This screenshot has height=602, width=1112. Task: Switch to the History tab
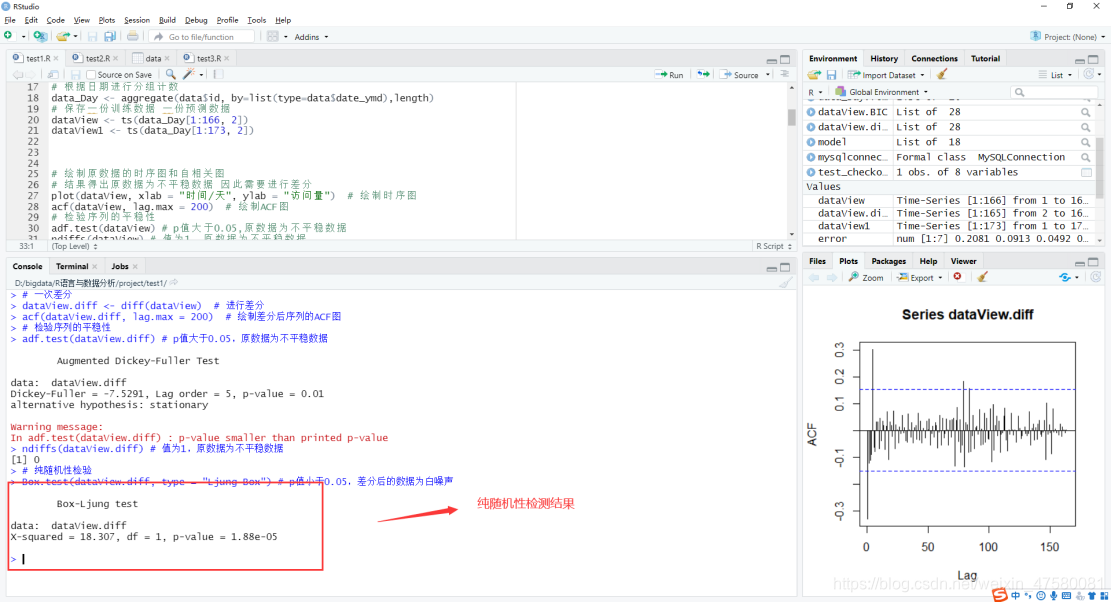[x=884, y=58]
